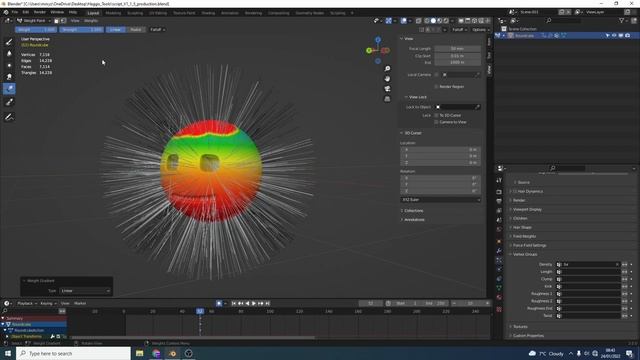Select the Draw brush tool
This screenshot has height=360, width=640.
click(x=9, y=42)
